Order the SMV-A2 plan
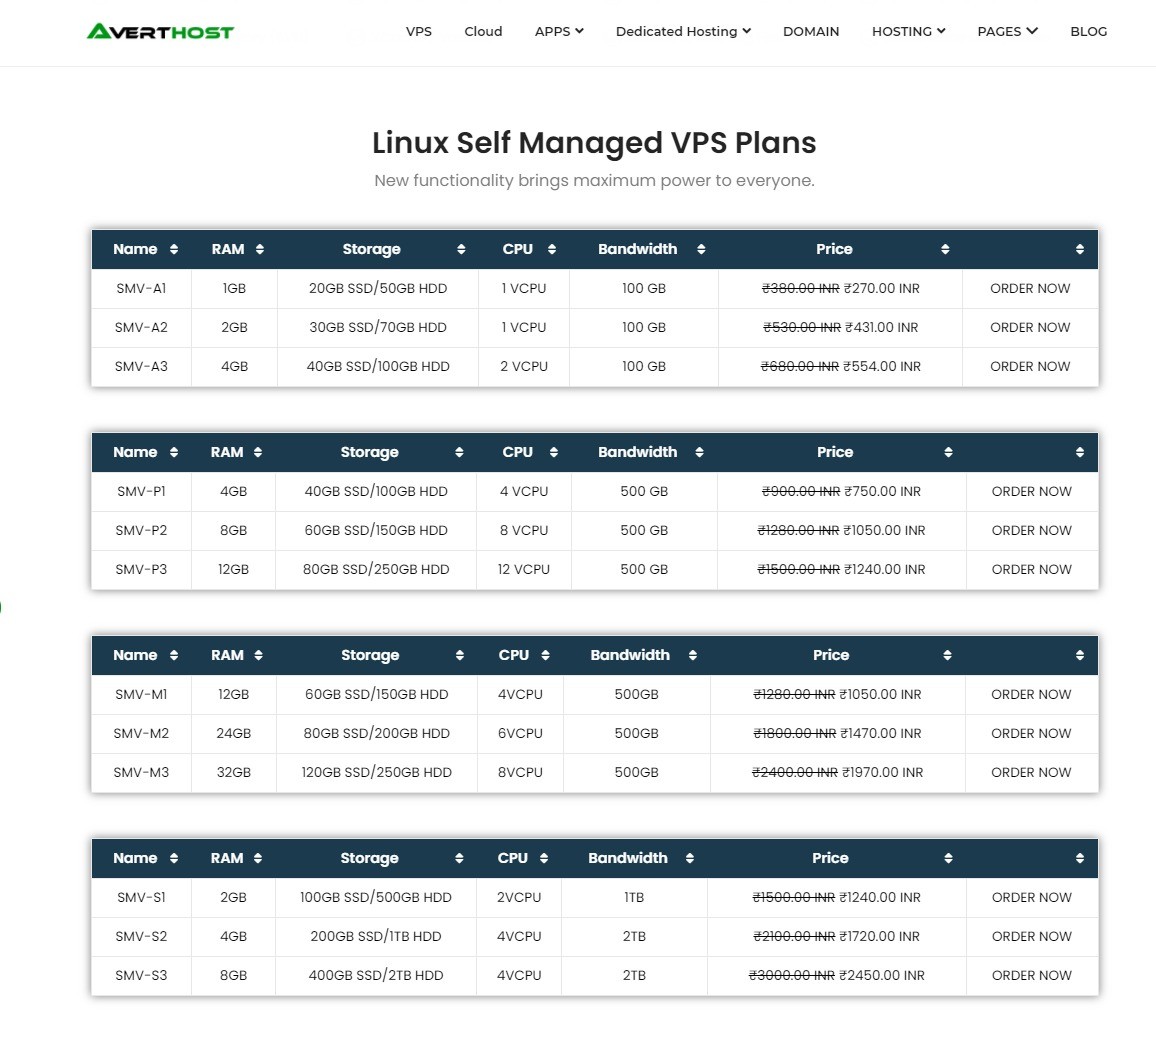Image resolution: width=1156 pixels, height=1049 pixels. coord(1030,327)
